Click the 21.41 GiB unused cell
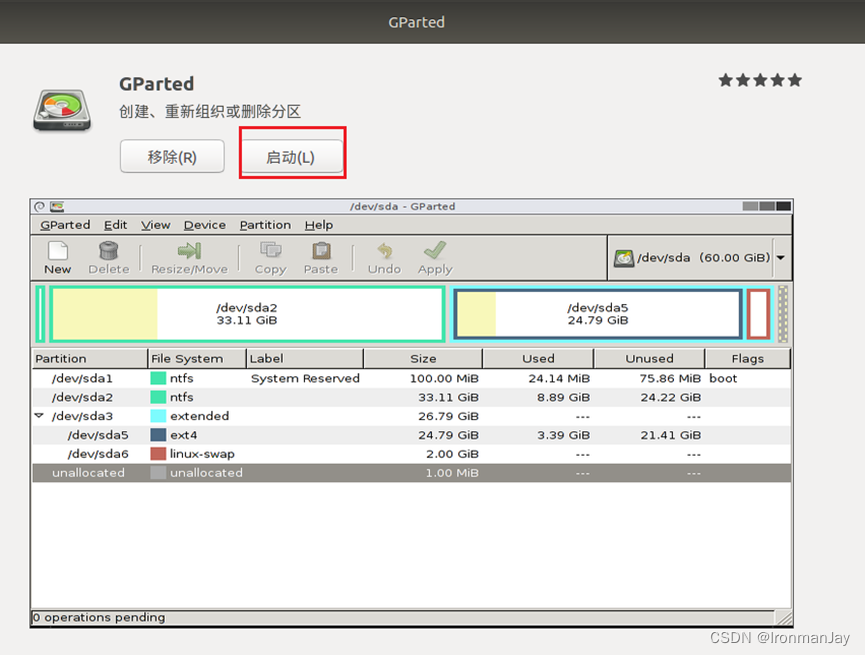 point(671,435)
